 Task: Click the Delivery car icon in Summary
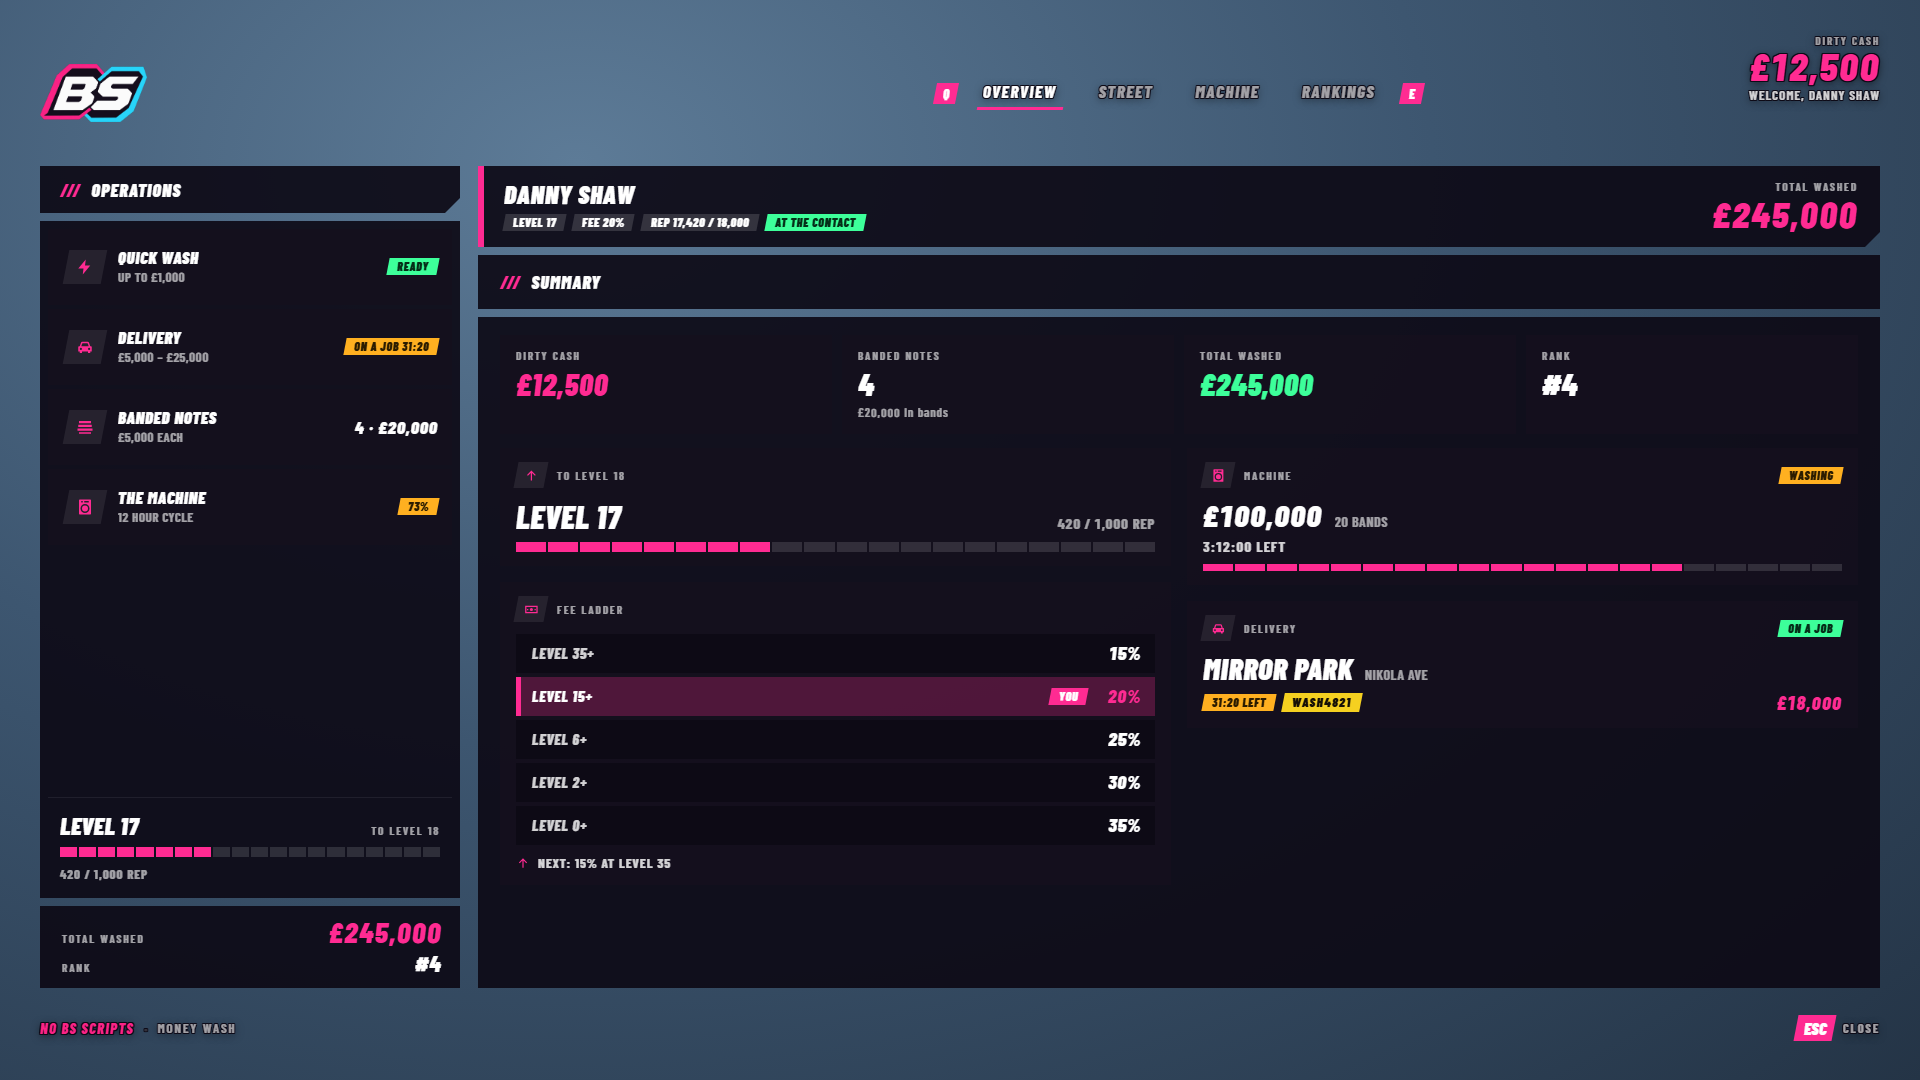(1218, 628)
